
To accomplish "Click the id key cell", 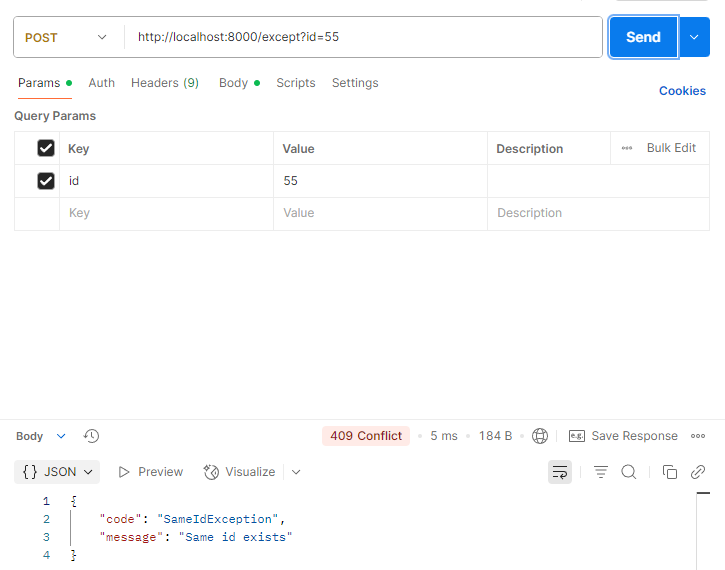I will coord(166,181).
